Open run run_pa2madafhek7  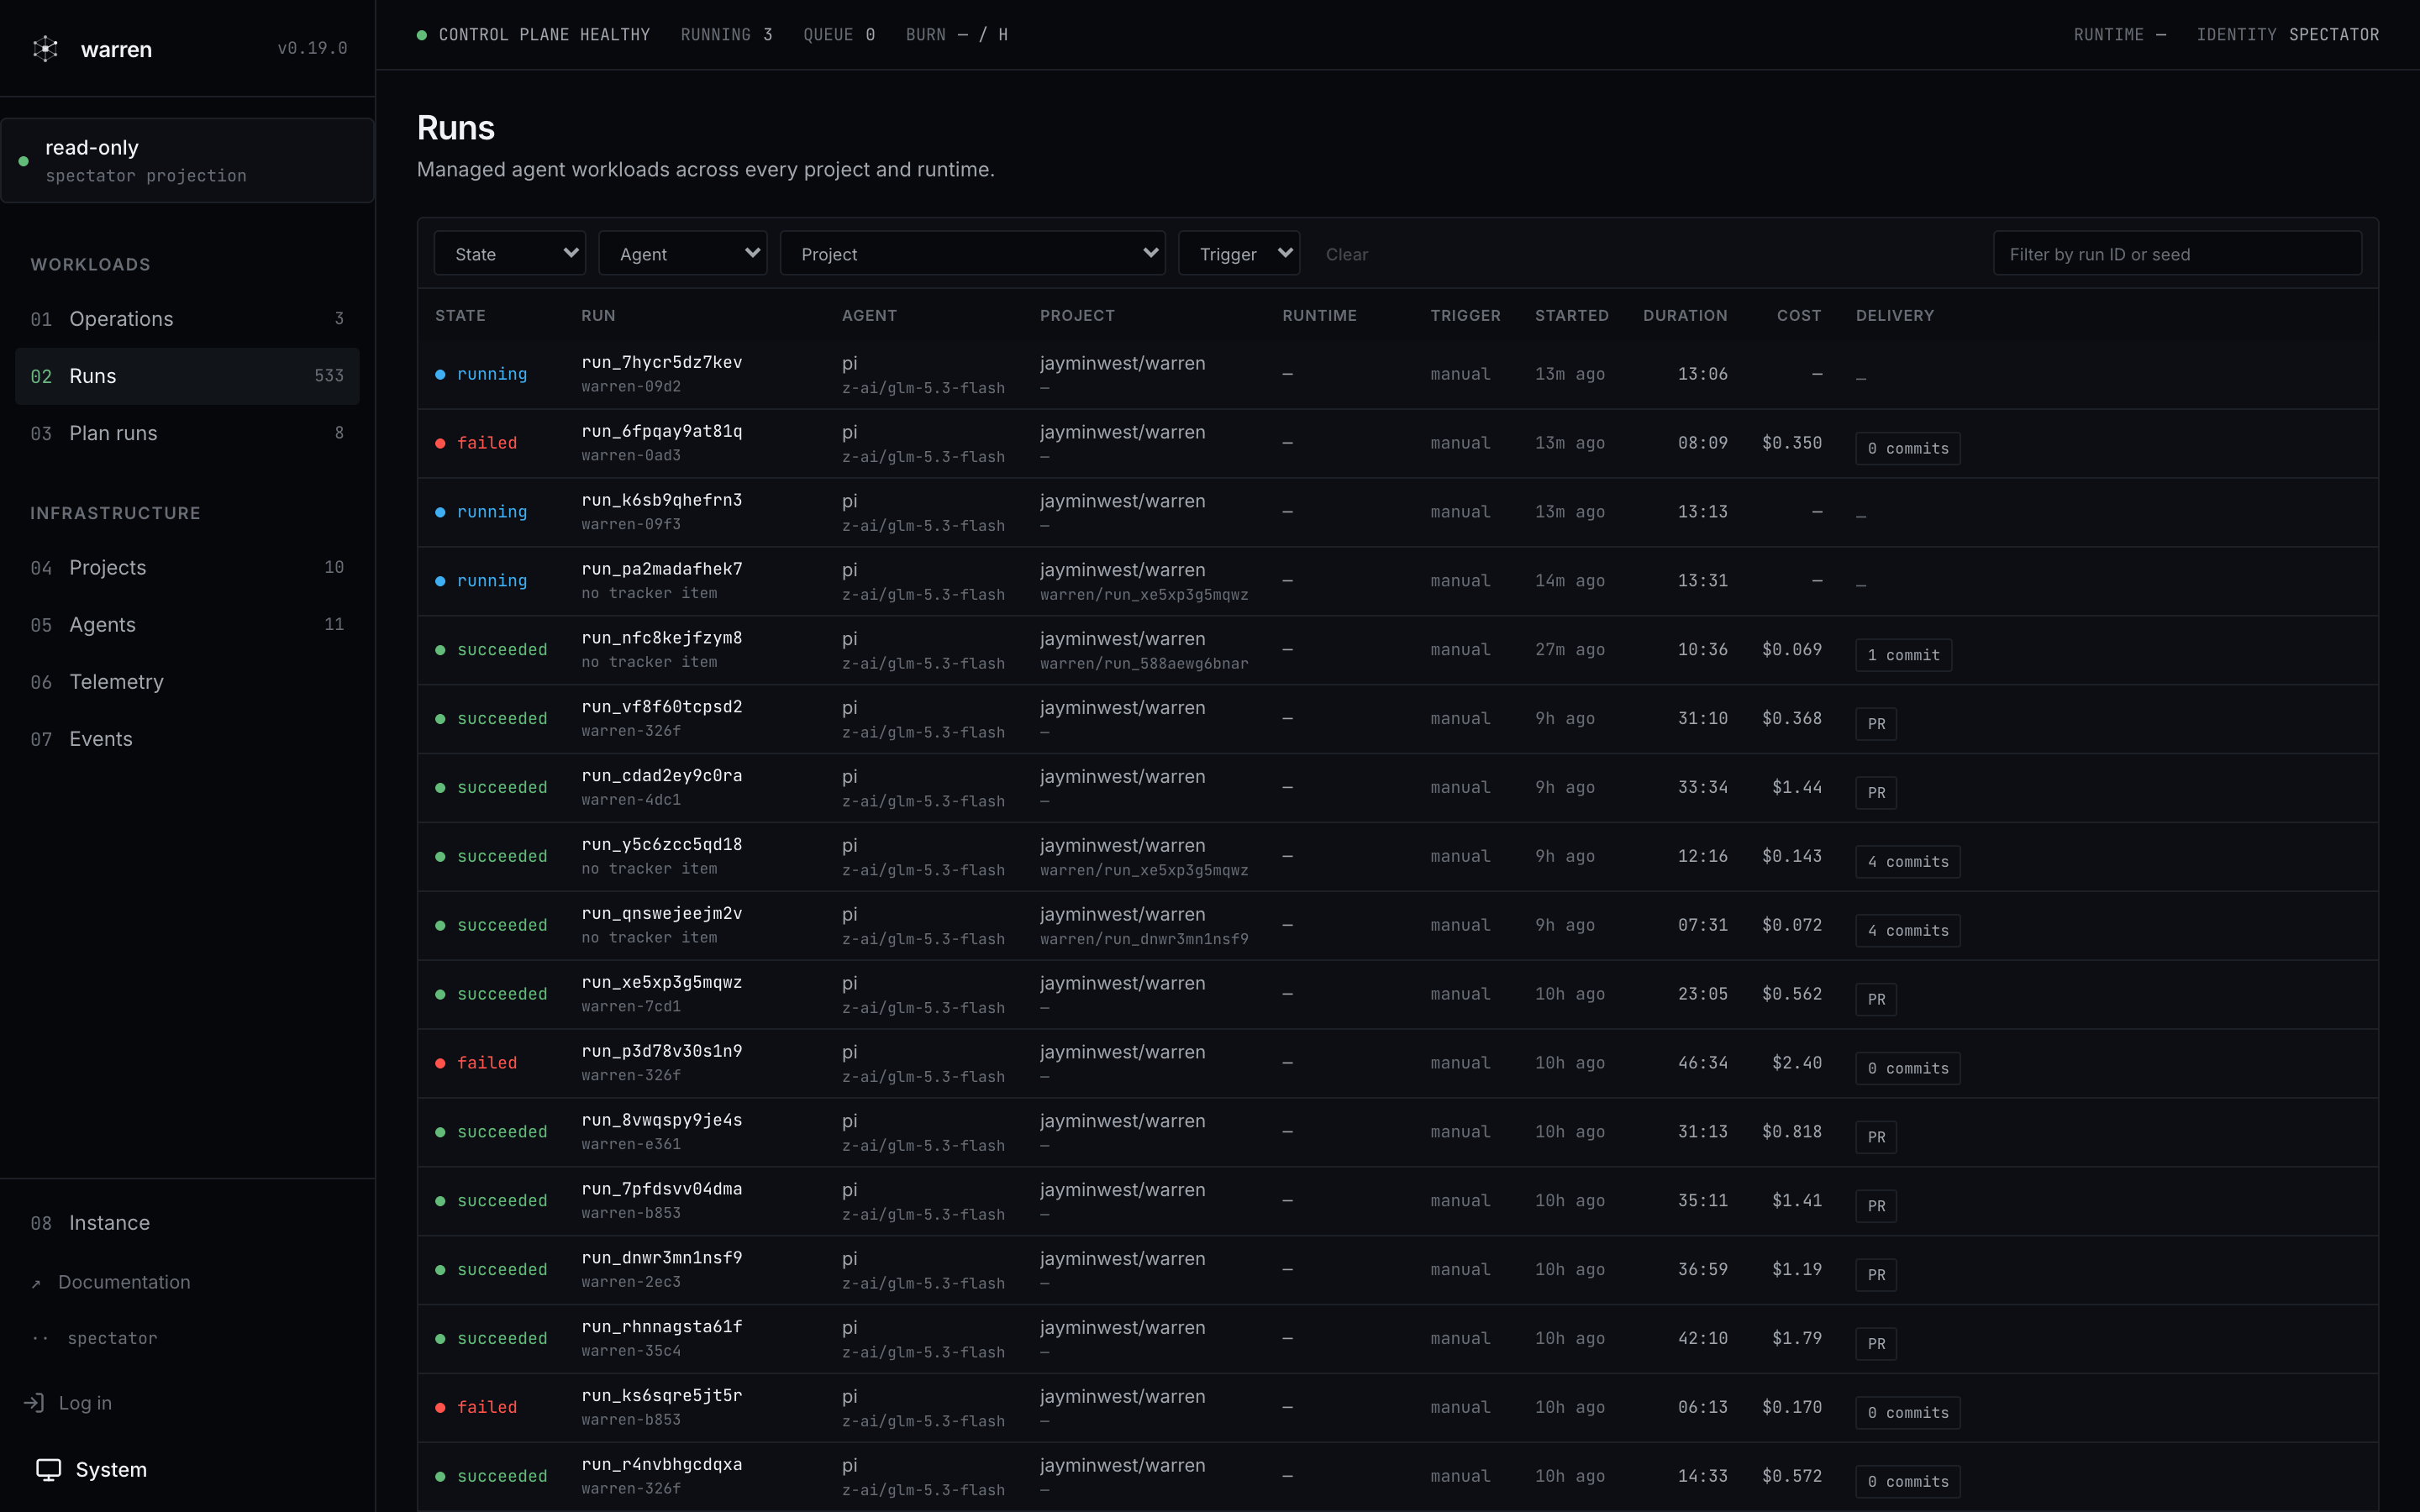661,569
